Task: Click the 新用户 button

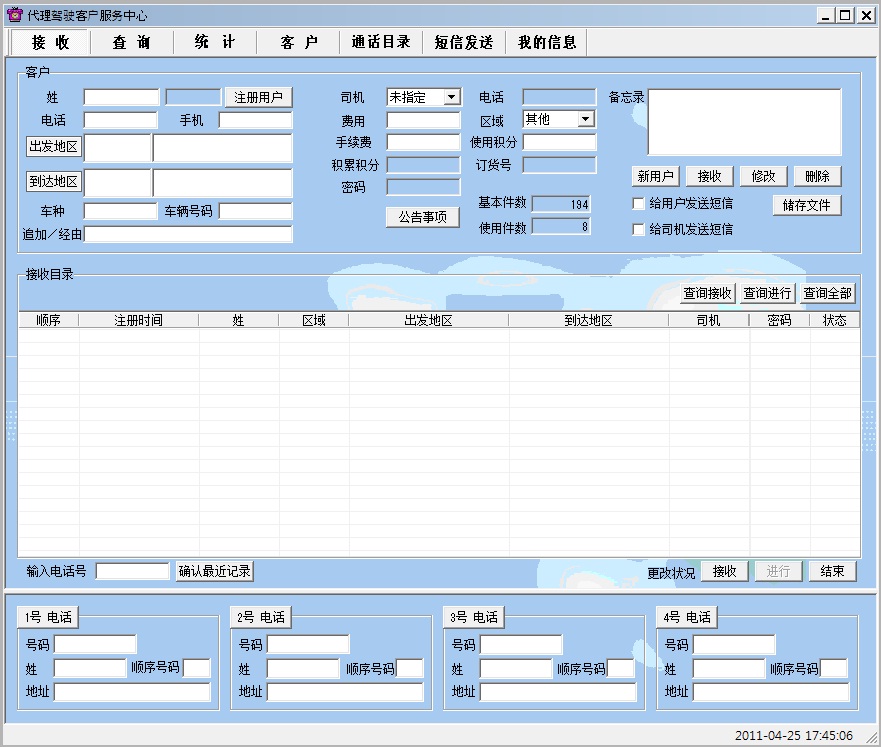Action: point(655,176)
